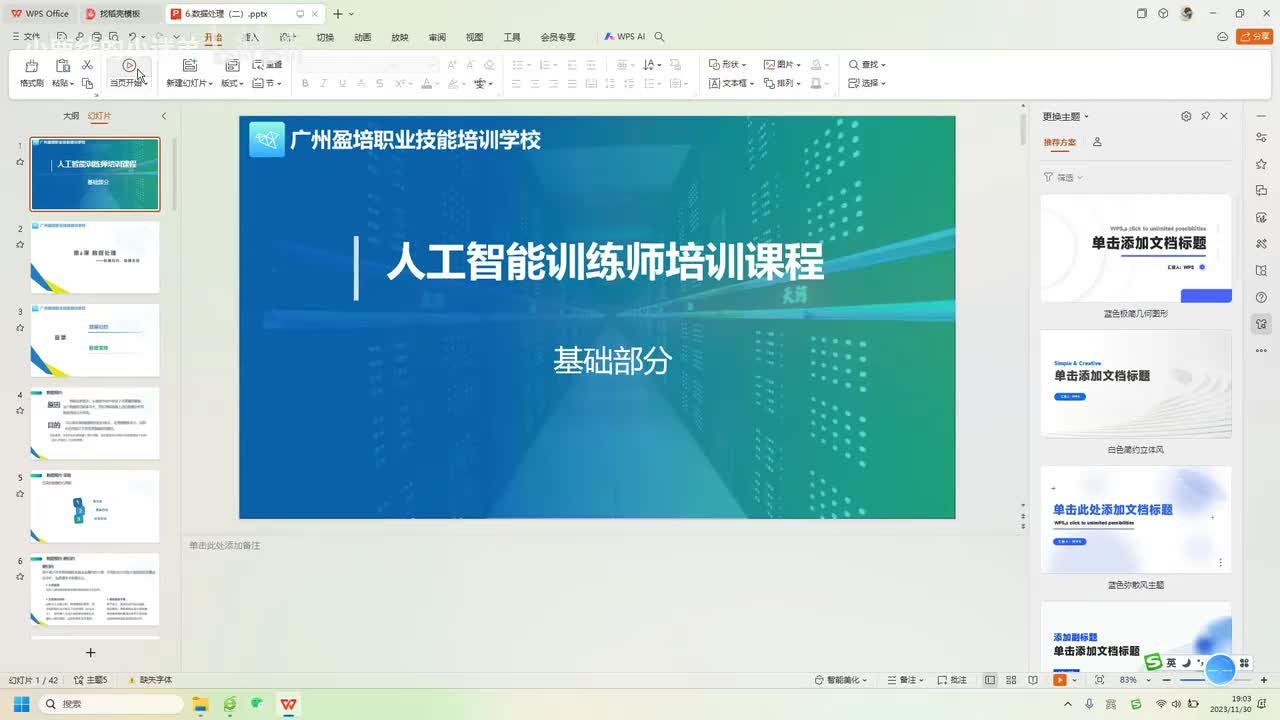Click the Cut scissors icon
The width and height of the screenshot is (1280, 720).
[87, 65]
